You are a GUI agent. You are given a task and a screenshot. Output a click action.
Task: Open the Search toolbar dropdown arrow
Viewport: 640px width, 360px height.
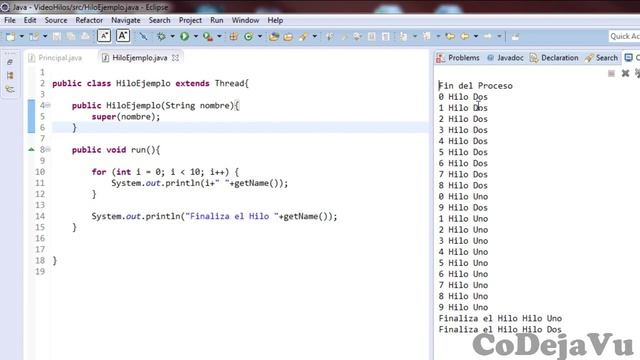click(314, 37)
